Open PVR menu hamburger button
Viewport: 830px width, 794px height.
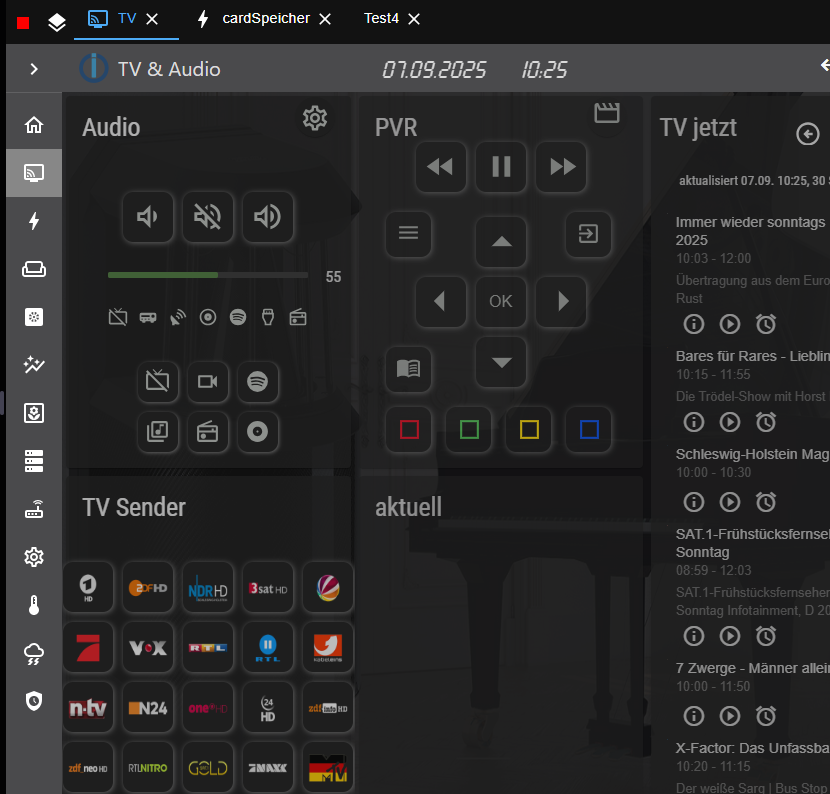(408, 234)
